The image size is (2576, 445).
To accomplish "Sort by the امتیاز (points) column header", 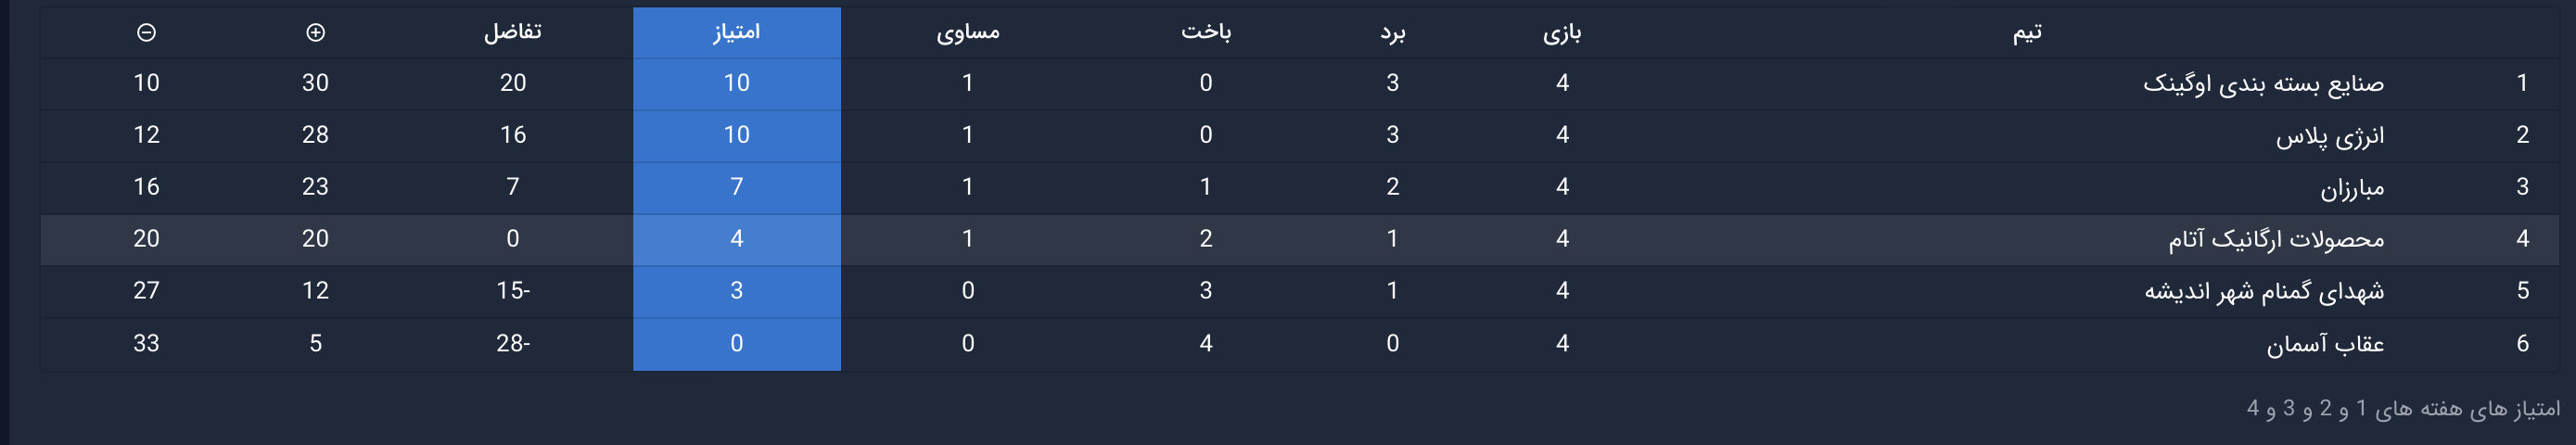I will click(736, 32).
